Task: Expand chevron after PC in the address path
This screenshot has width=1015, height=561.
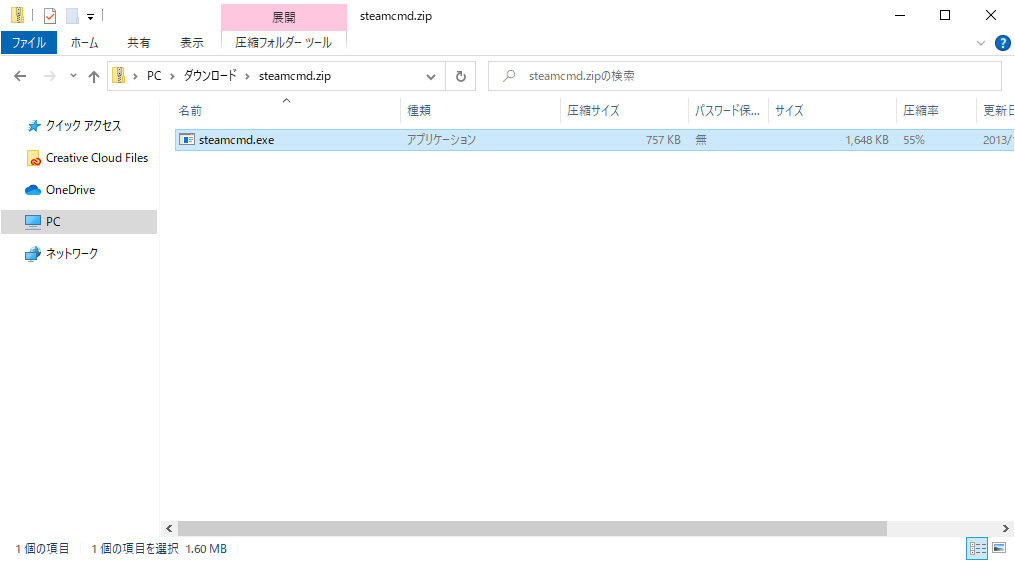Action: tap(172, 76)
